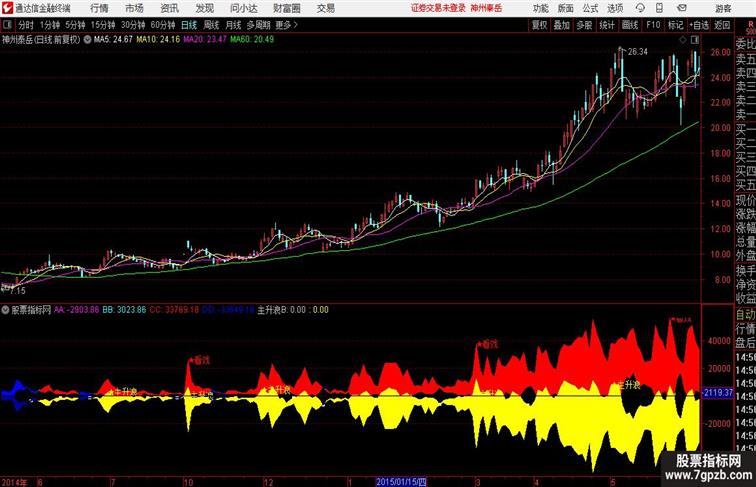
Task: Click the 主升浪B: 0.00 indicator value
Action: tap(282, 310)
